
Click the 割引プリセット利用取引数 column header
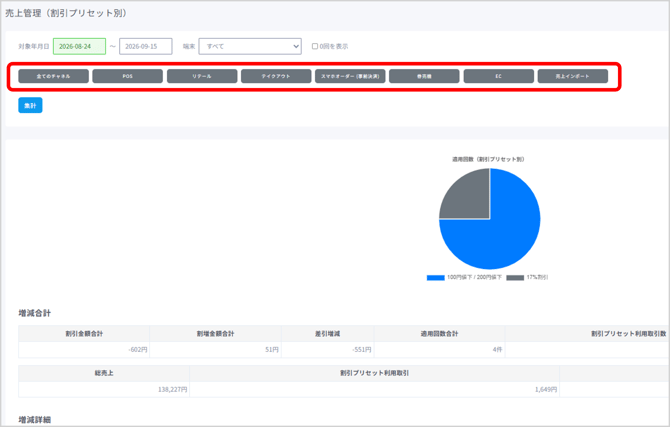[629, 333]
